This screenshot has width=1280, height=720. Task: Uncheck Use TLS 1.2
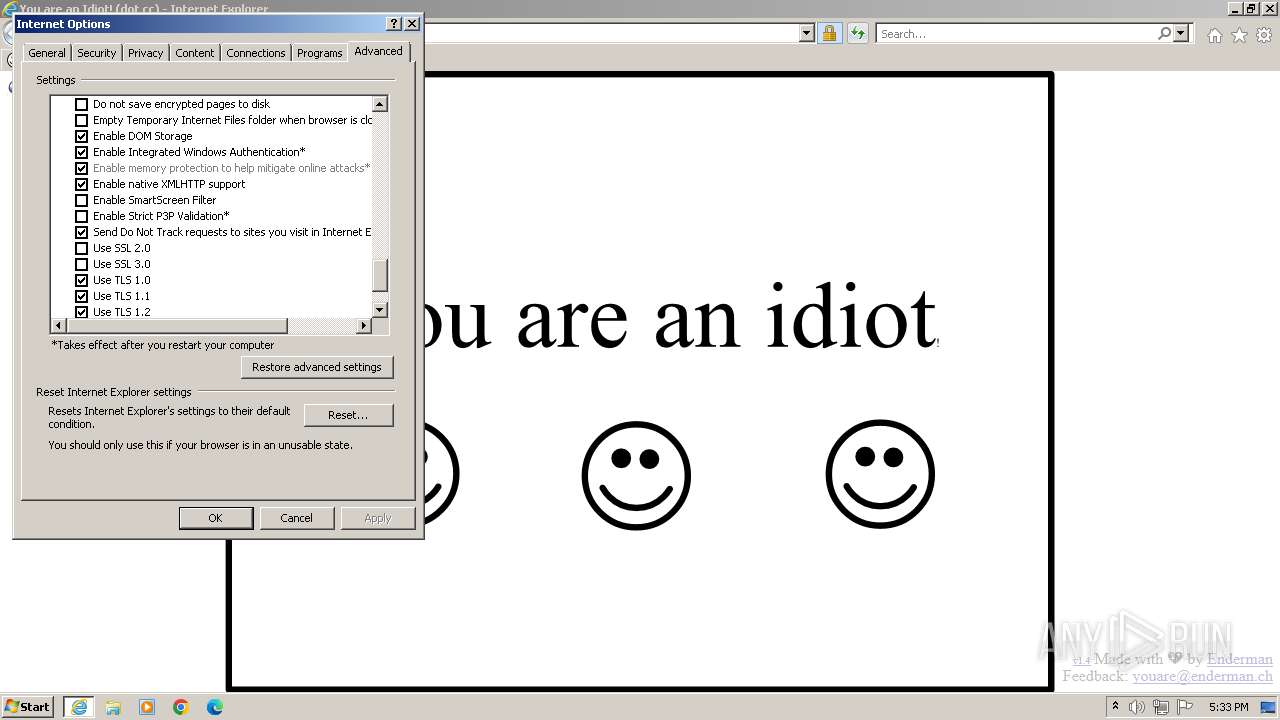coord(82,312)
